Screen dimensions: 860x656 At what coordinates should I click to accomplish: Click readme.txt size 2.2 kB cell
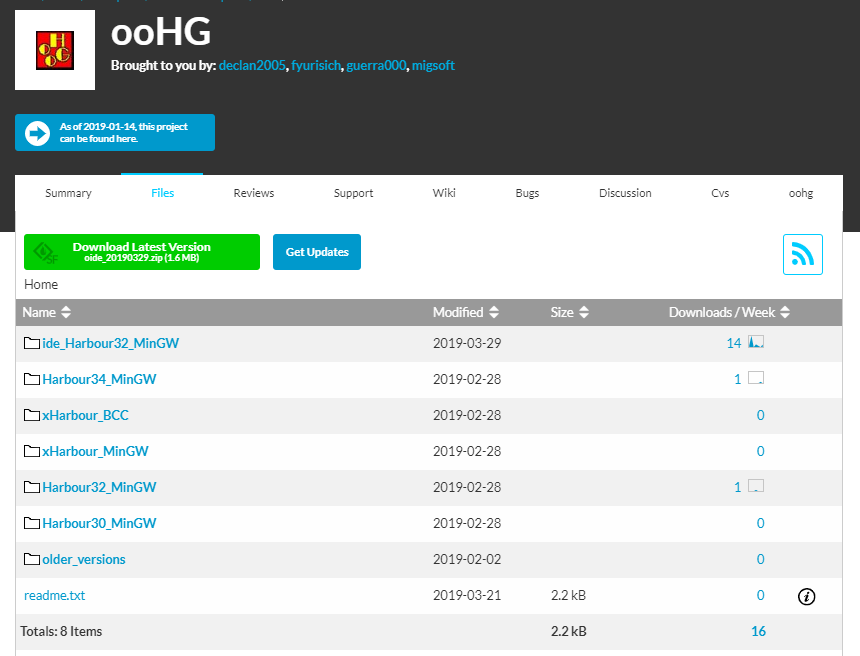click(x=568, y=595)
